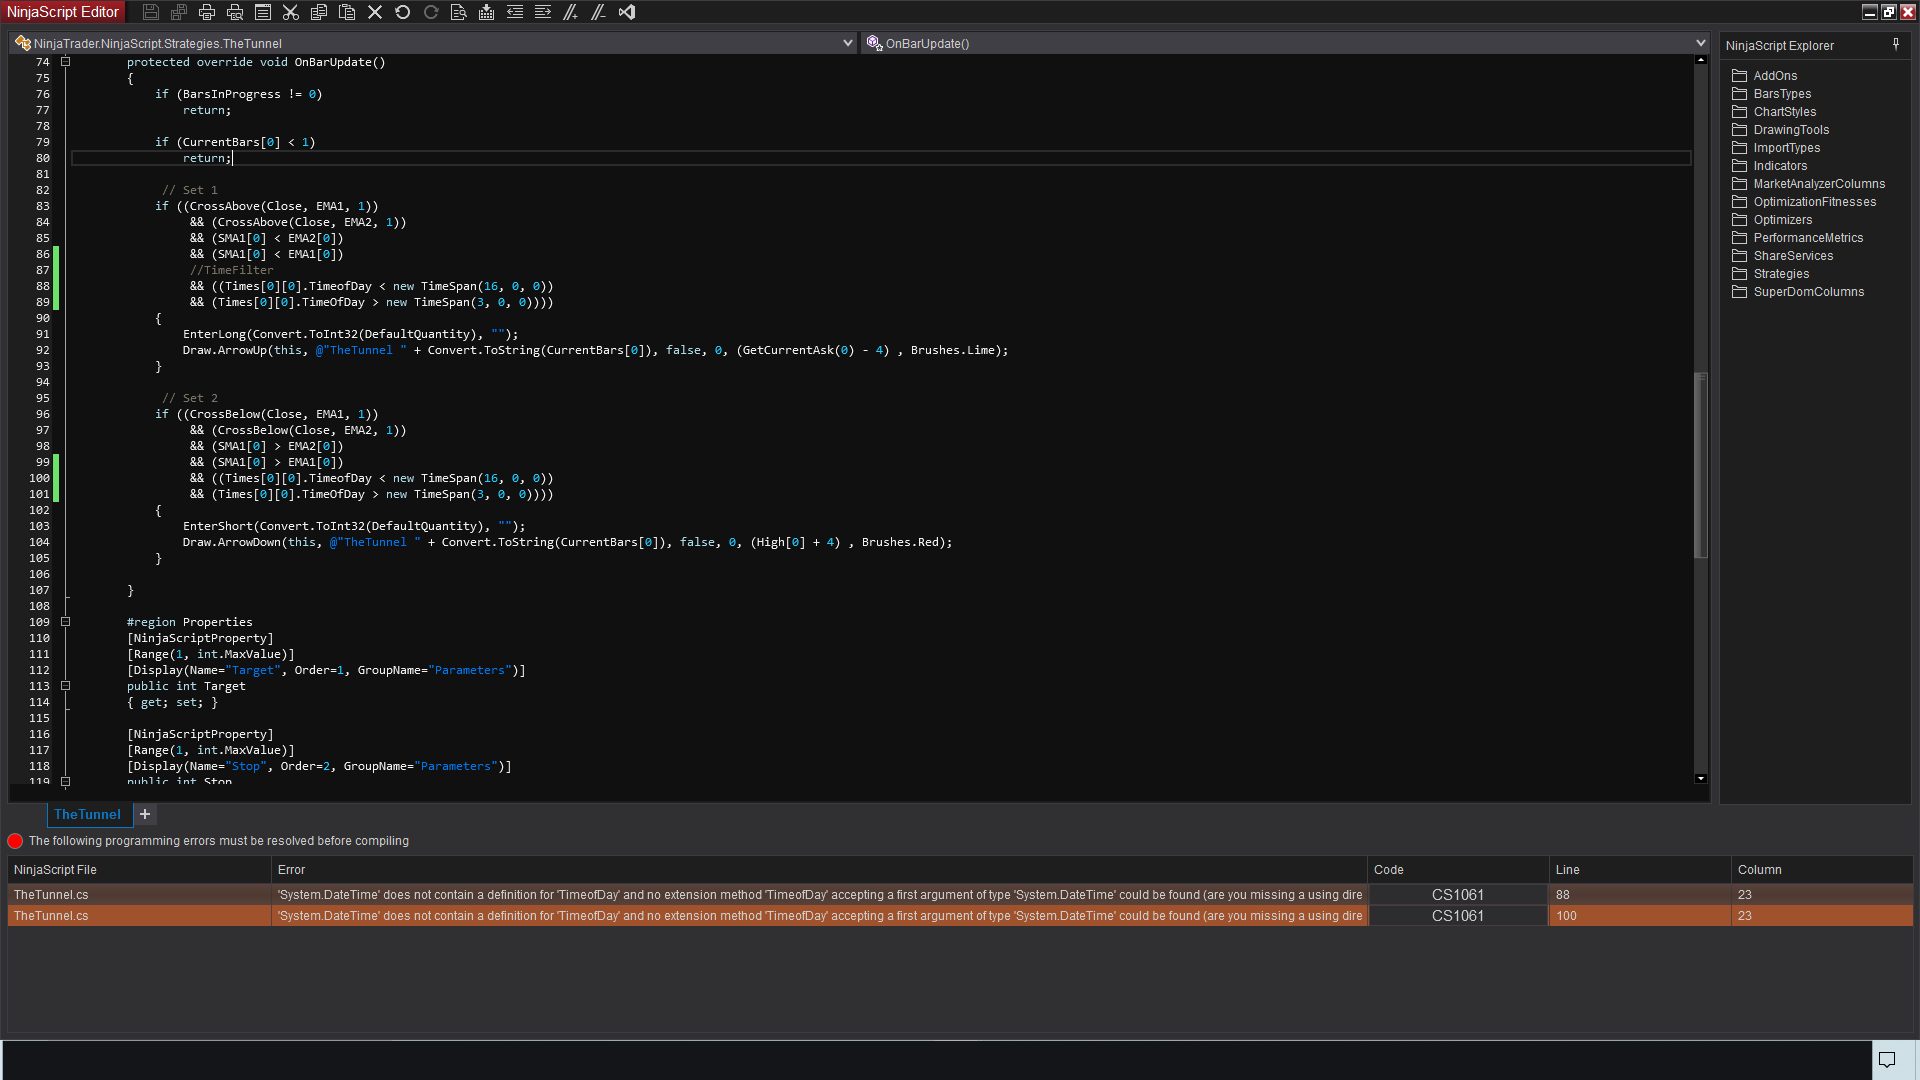The height and width of the screenshot is (1080, 1920).
Task: Click the editor vertical scrollbar down arrow
Action: click(1701, 778)
